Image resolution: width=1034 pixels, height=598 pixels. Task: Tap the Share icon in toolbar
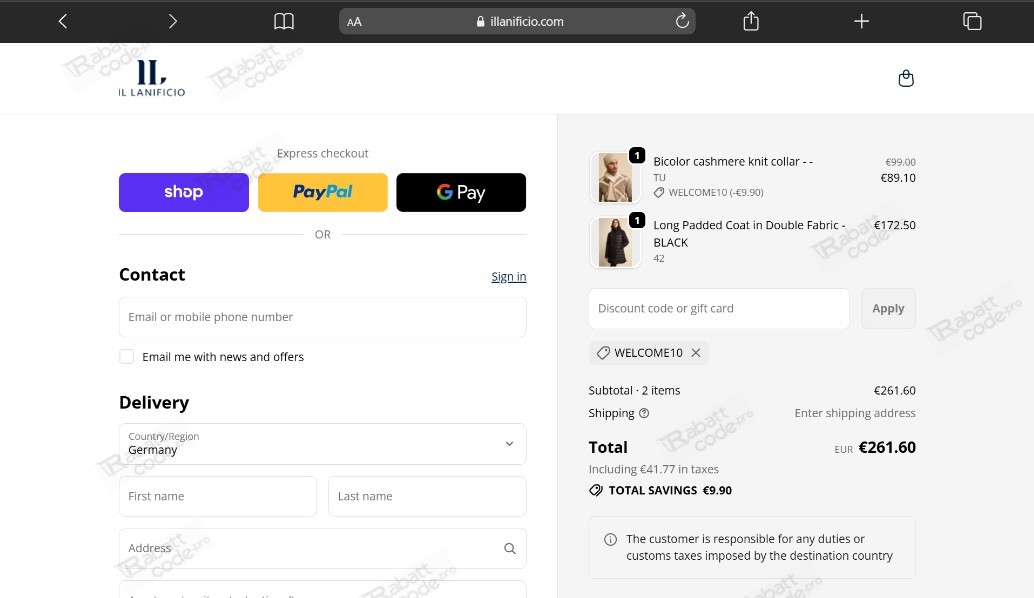tap(751, 21)
